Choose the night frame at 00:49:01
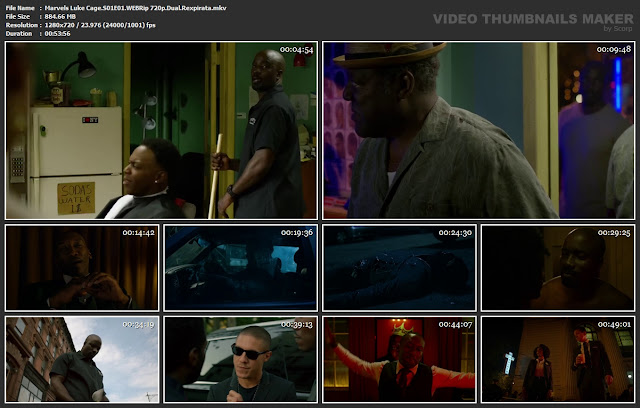The width and height of the screenshot is (640, 408). (558, 359)
